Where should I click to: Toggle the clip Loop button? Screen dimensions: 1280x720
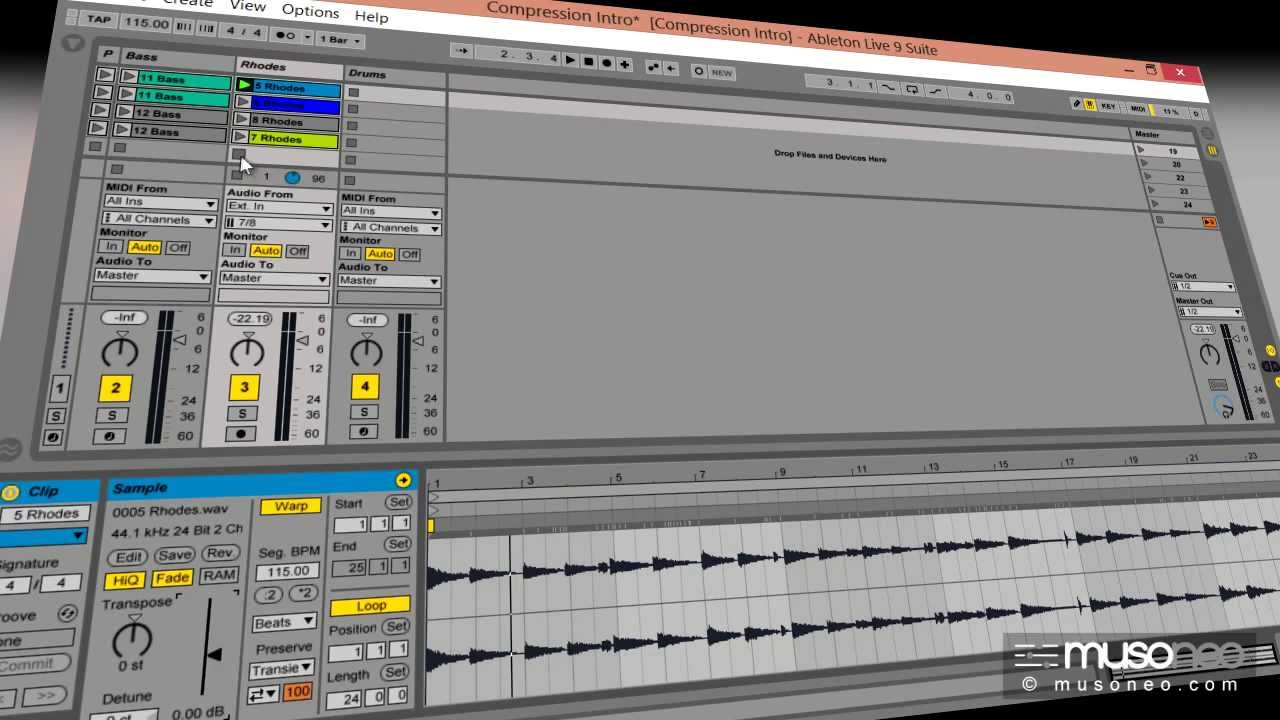click(370, 606)
